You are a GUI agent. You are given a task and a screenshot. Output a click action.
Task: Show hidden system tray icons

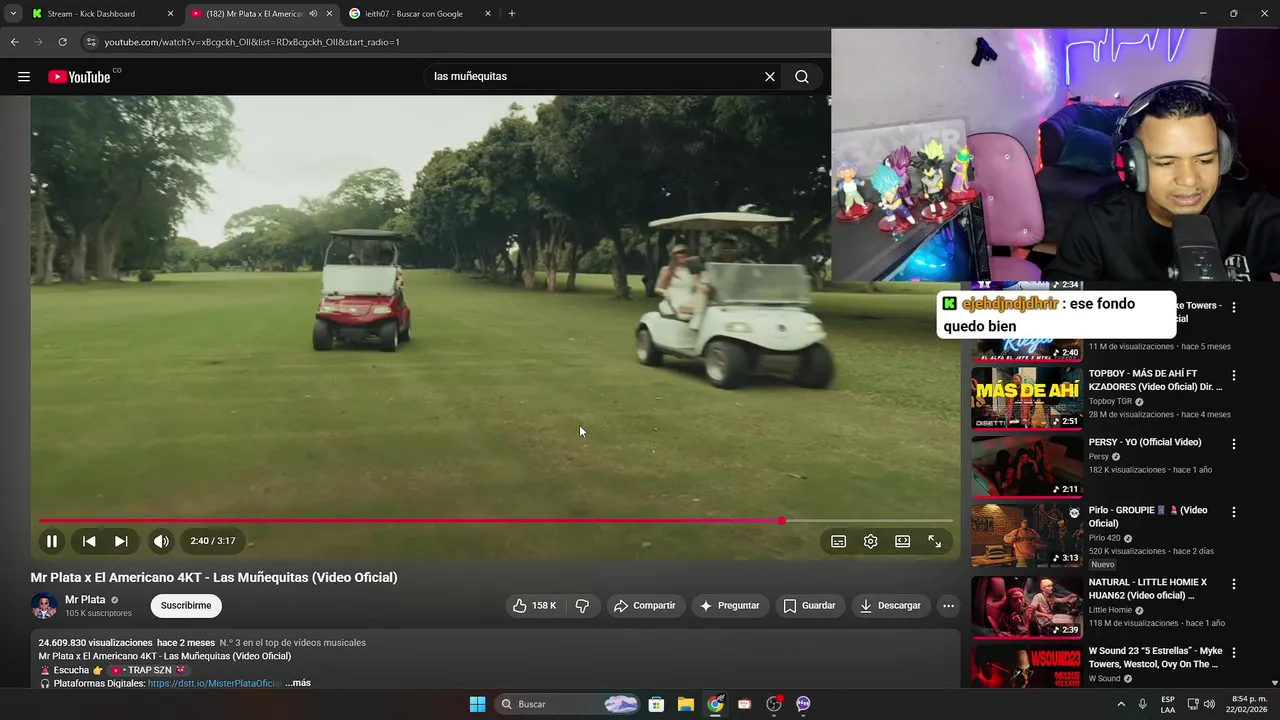coord(1120,704)
